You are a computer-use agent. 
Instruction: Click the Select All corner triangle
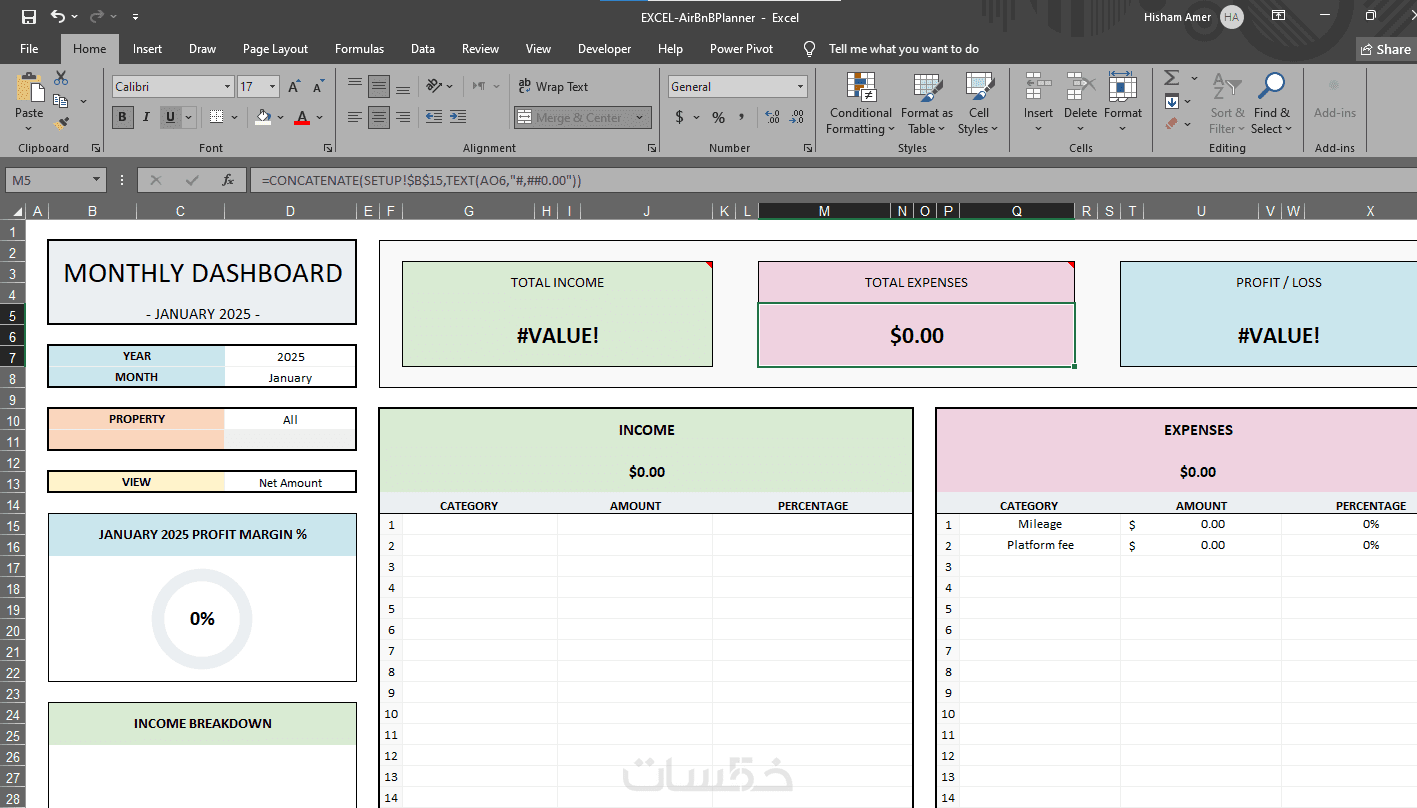click(17, 211)
